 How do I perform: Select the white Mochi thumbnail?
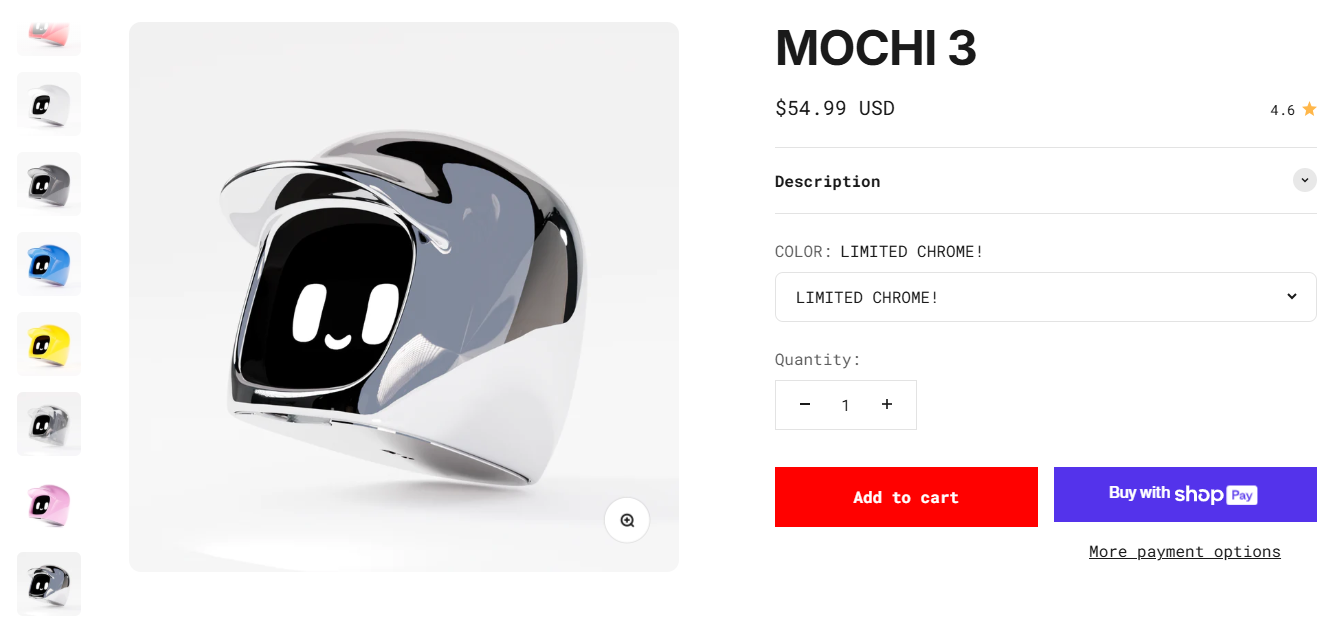(49, 104)
